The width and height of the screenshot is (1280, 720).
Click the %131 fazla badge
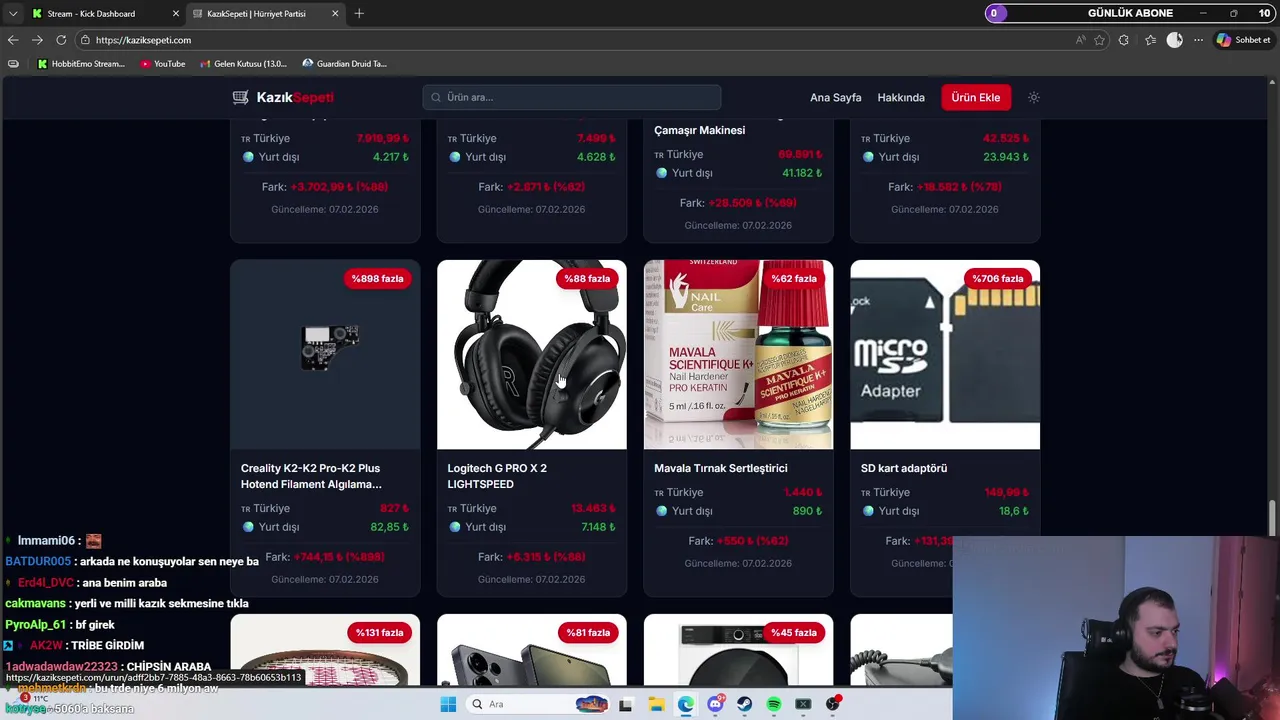click(x=379, y=633)
